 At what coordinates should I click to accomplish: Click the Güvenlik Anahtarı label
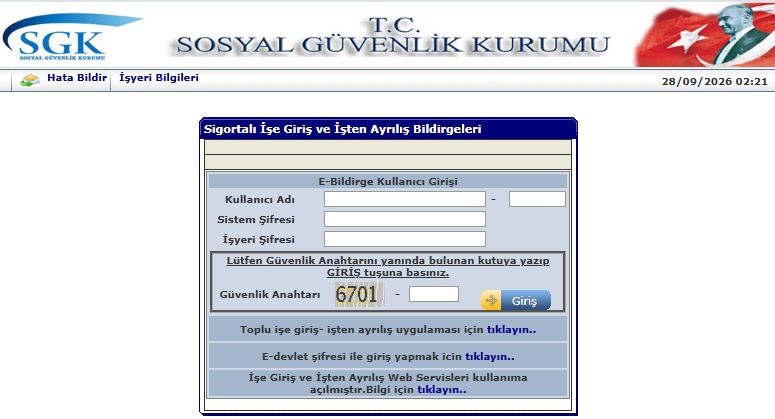270,294
